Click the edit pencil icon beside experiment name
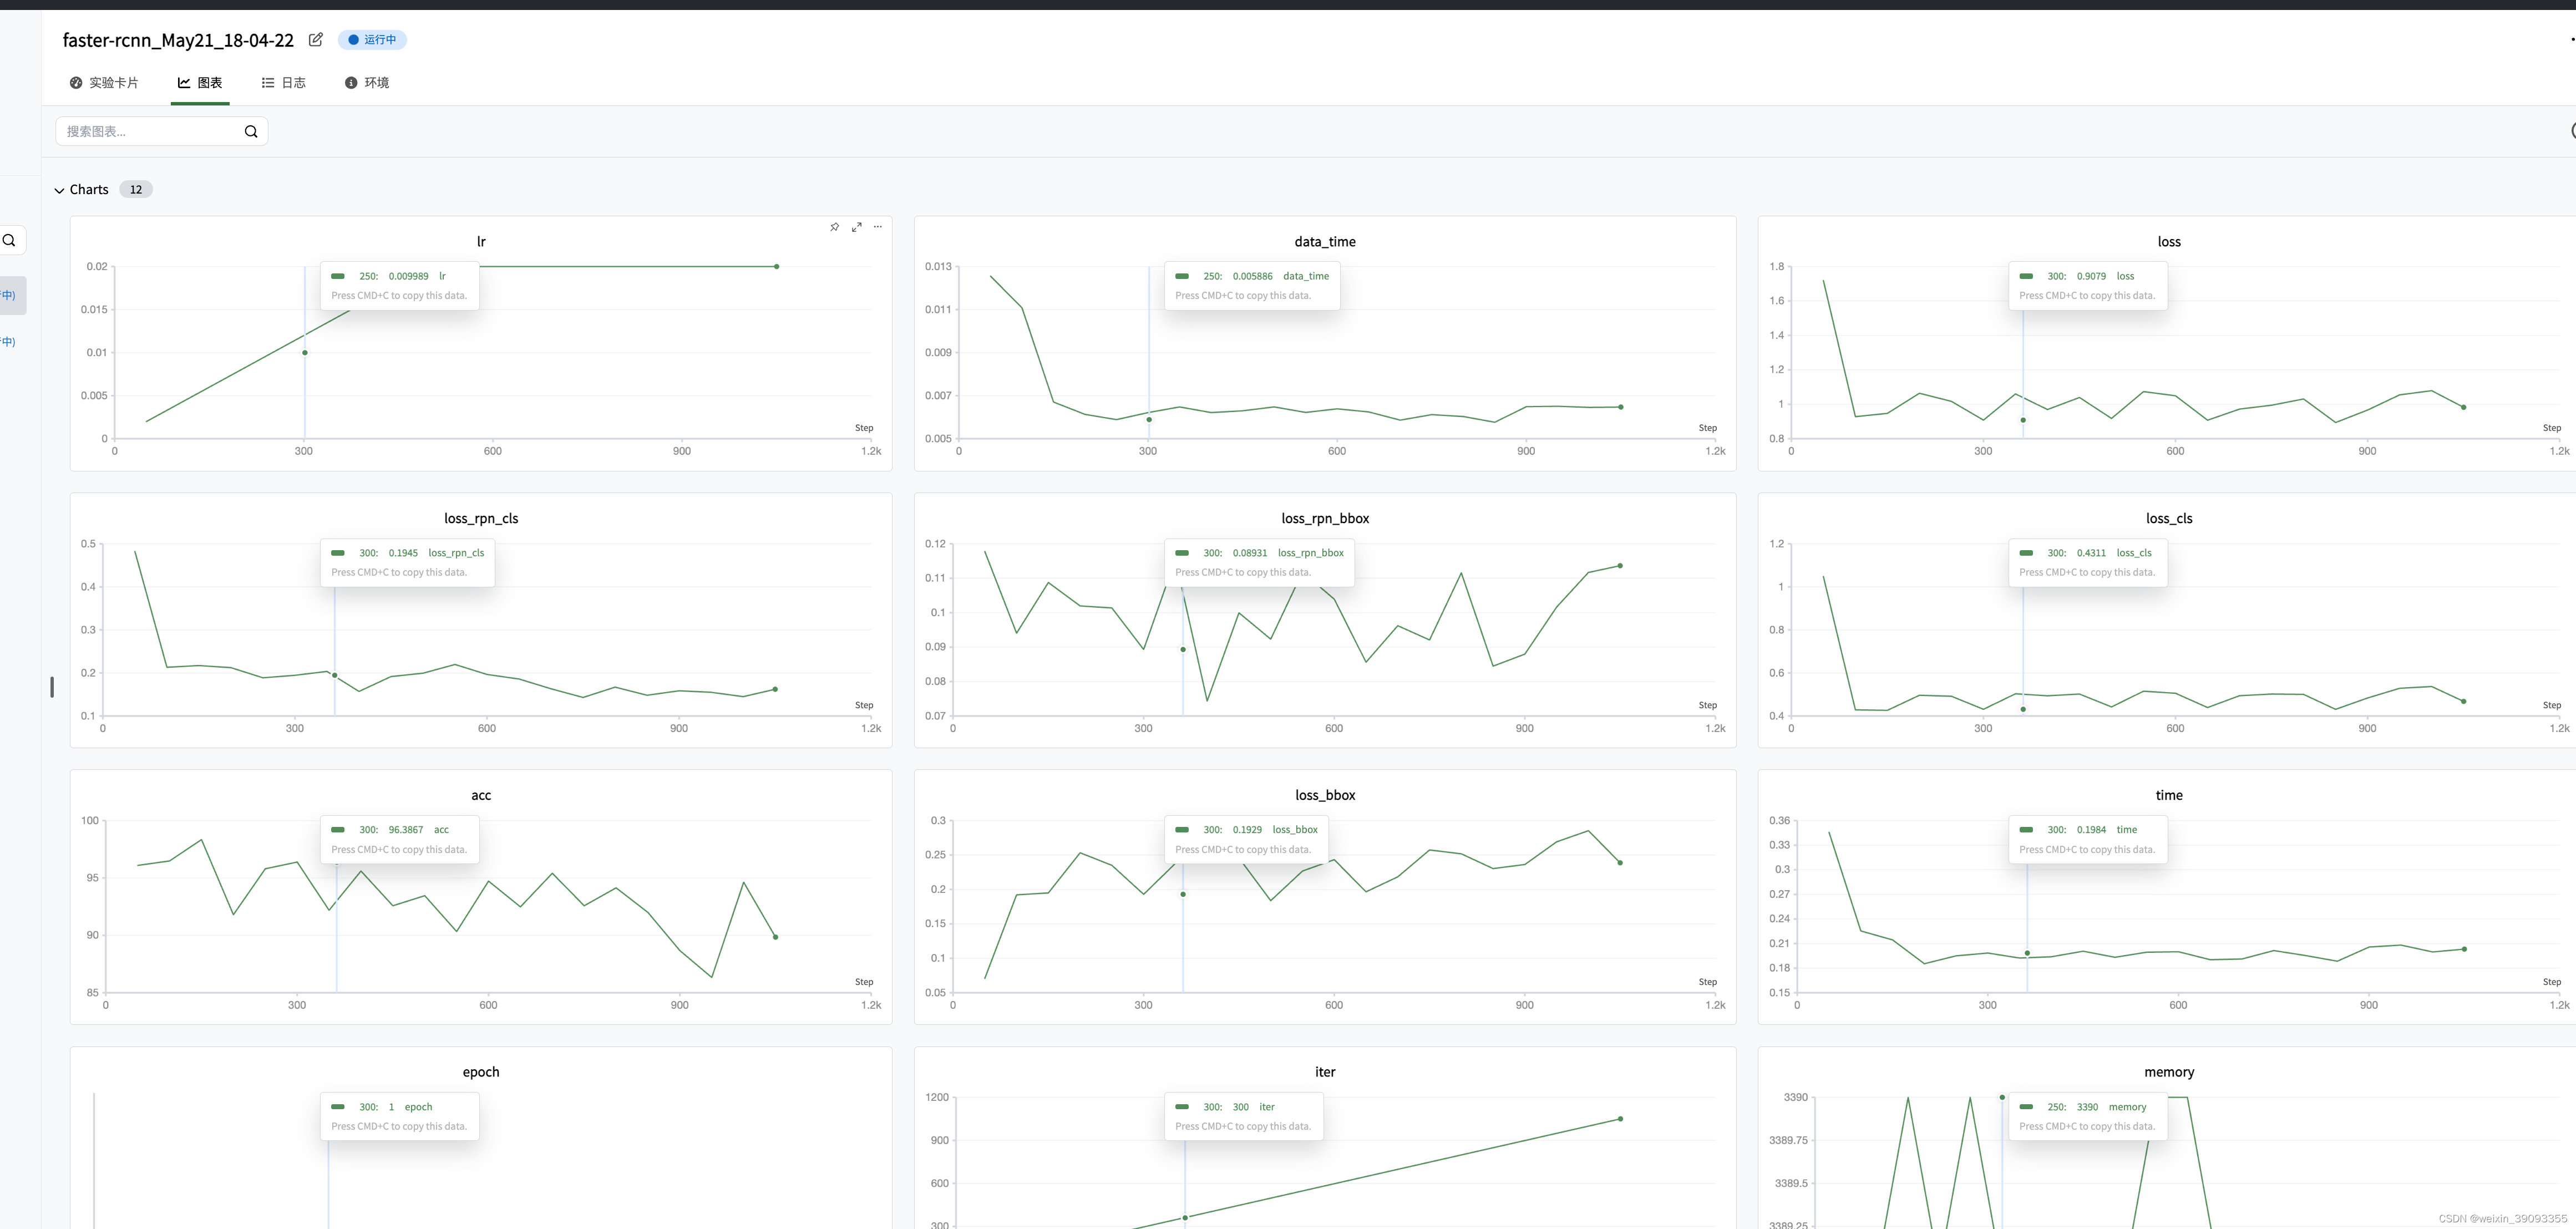Screen dimensions: 2576x1229 316,40
